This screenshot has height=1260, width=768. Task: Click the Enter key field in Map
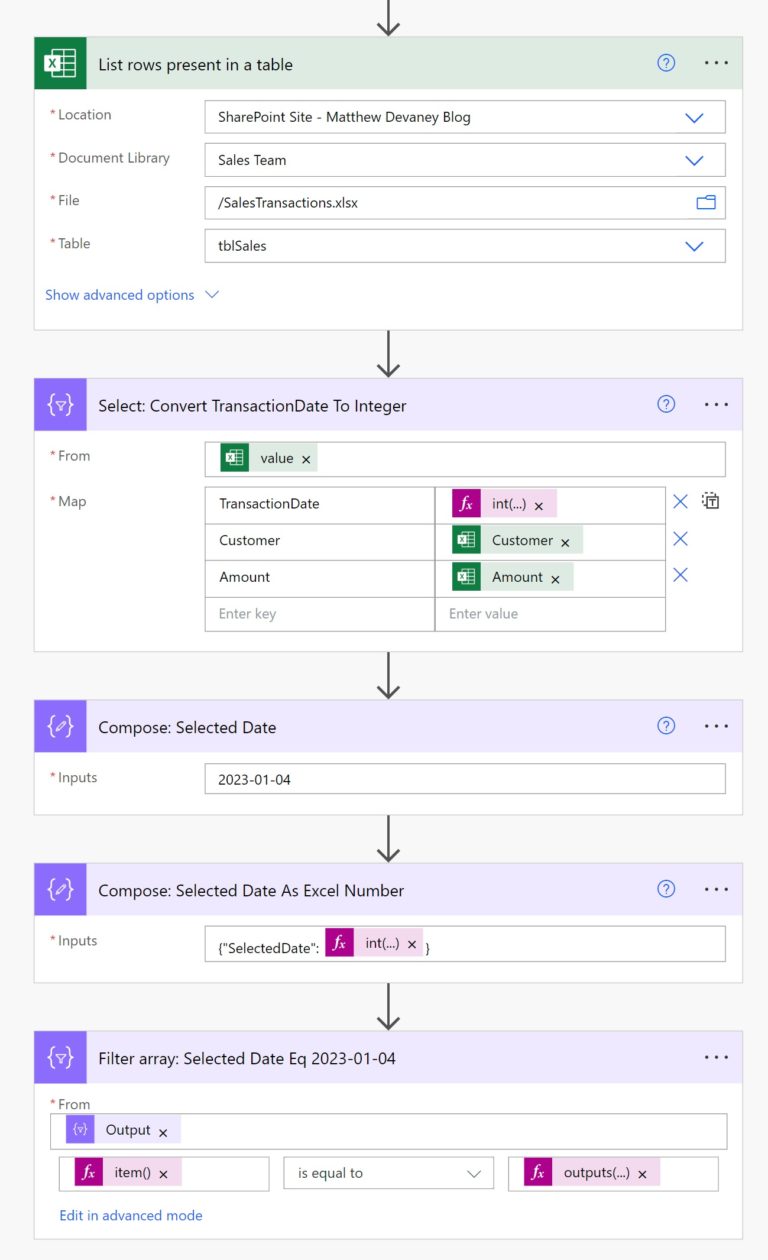click(x=280, y=614)
